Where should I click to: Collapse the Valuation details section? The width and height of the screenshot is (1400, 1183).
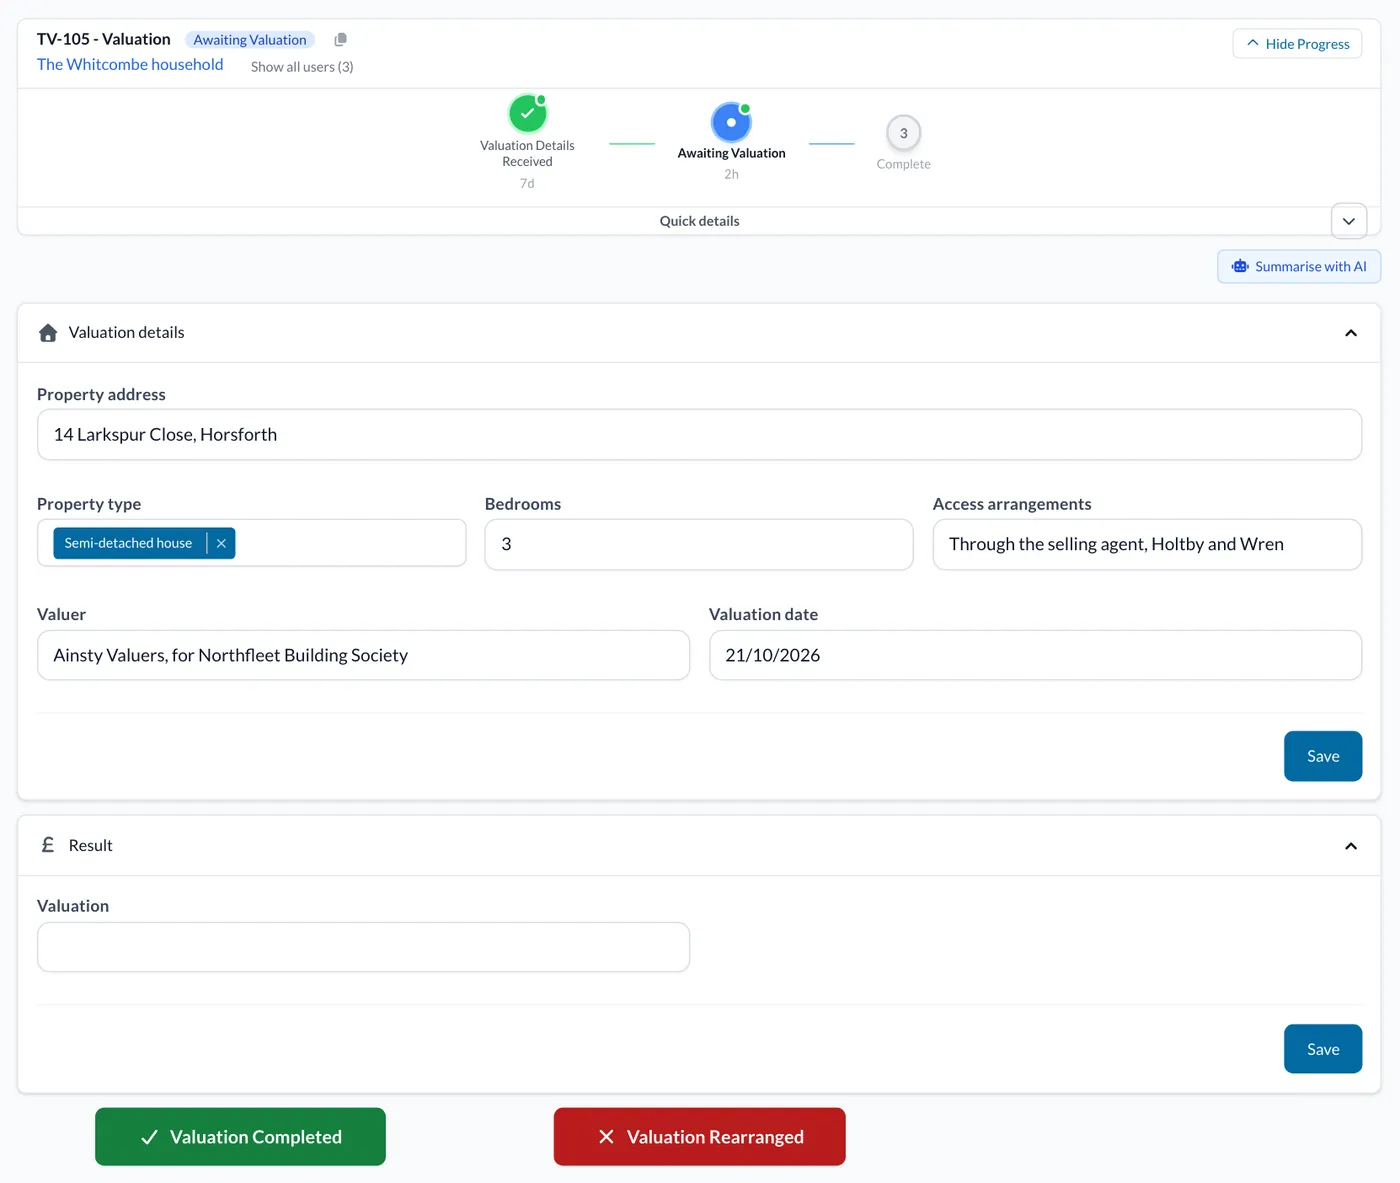pyautogui.click(x=1351, y=333)
